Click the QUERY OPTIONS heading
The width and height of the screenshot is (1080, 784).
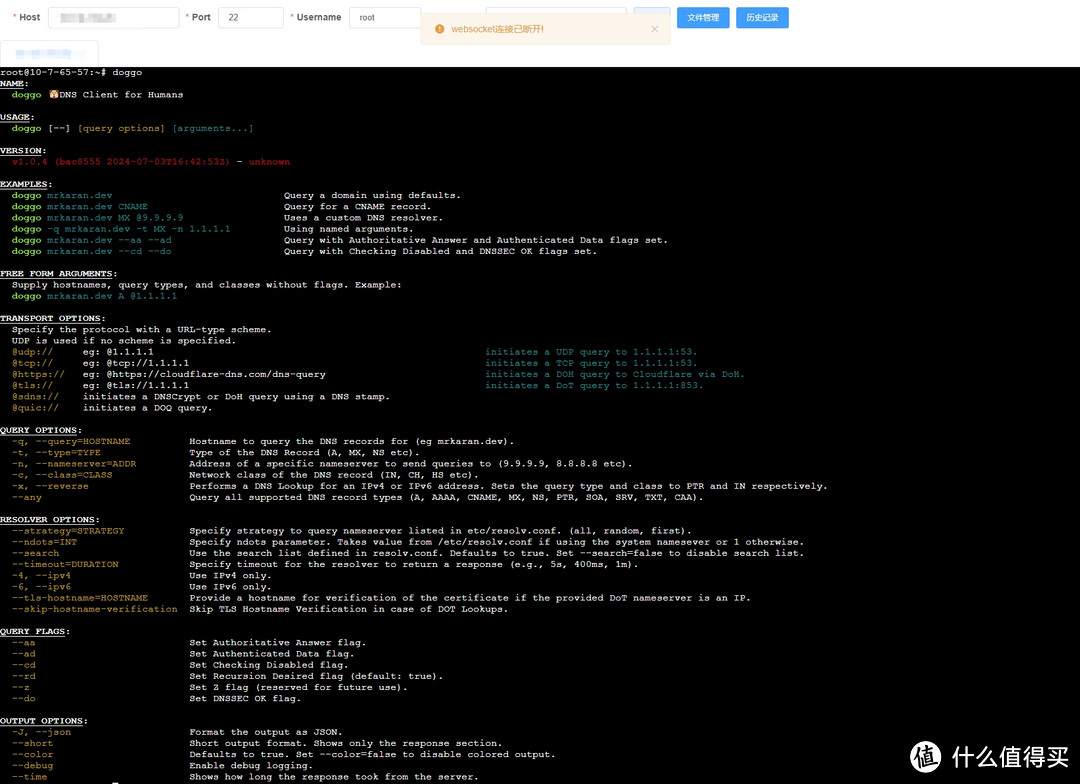click(x=36, y=430)
